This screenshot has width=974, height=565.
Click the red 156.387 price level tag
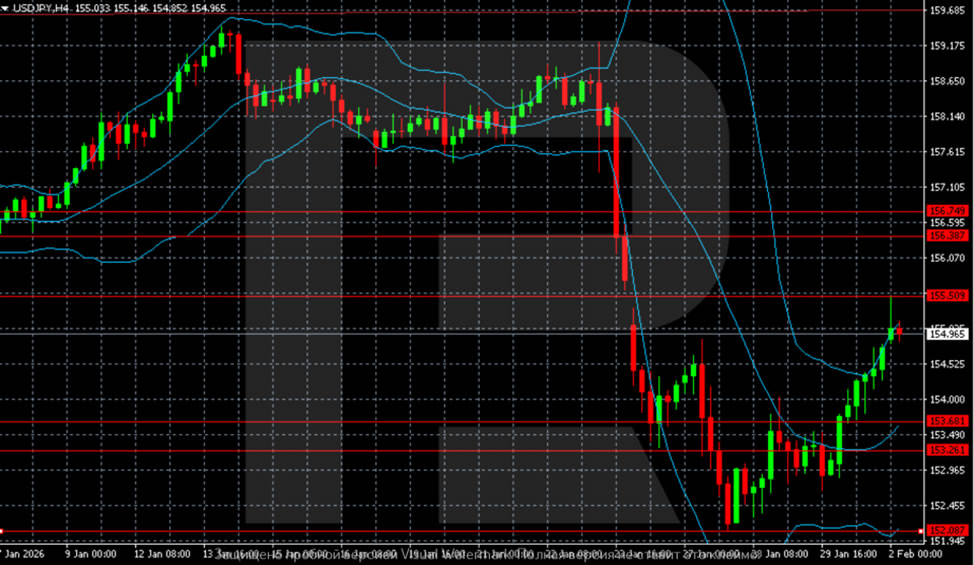[947, 235]
